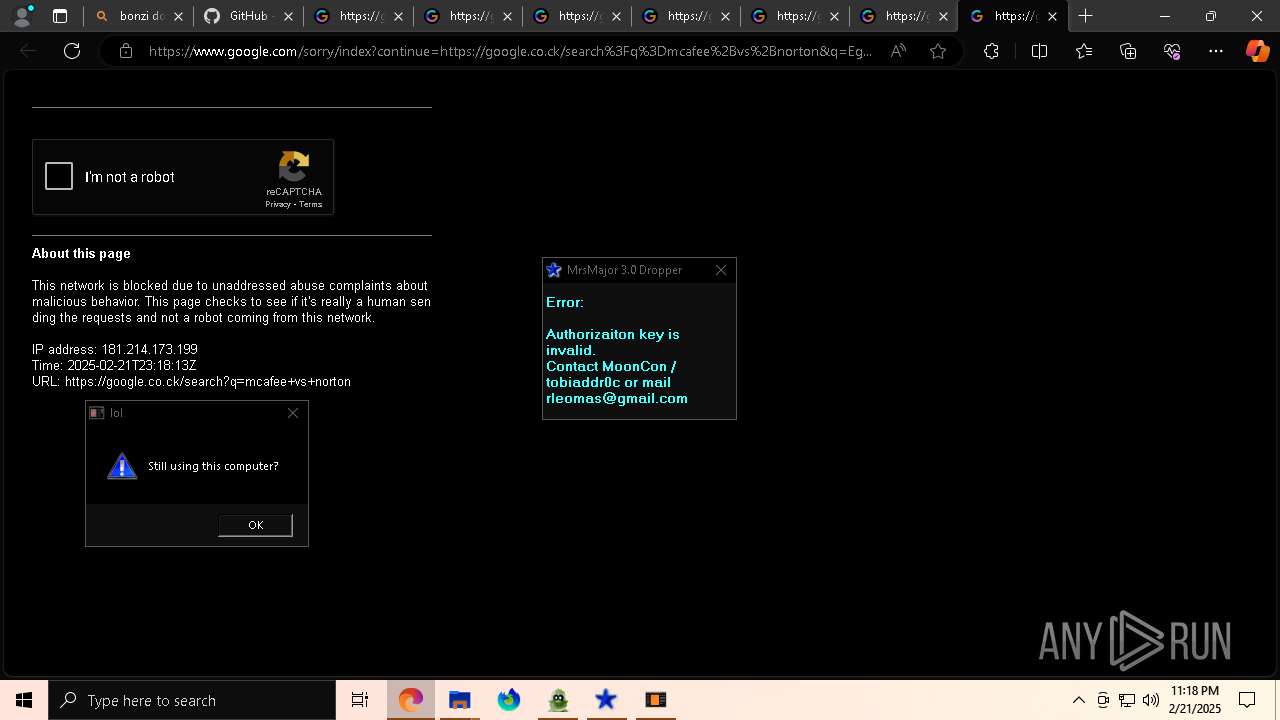Click the taskbar search box

point(192,700)
